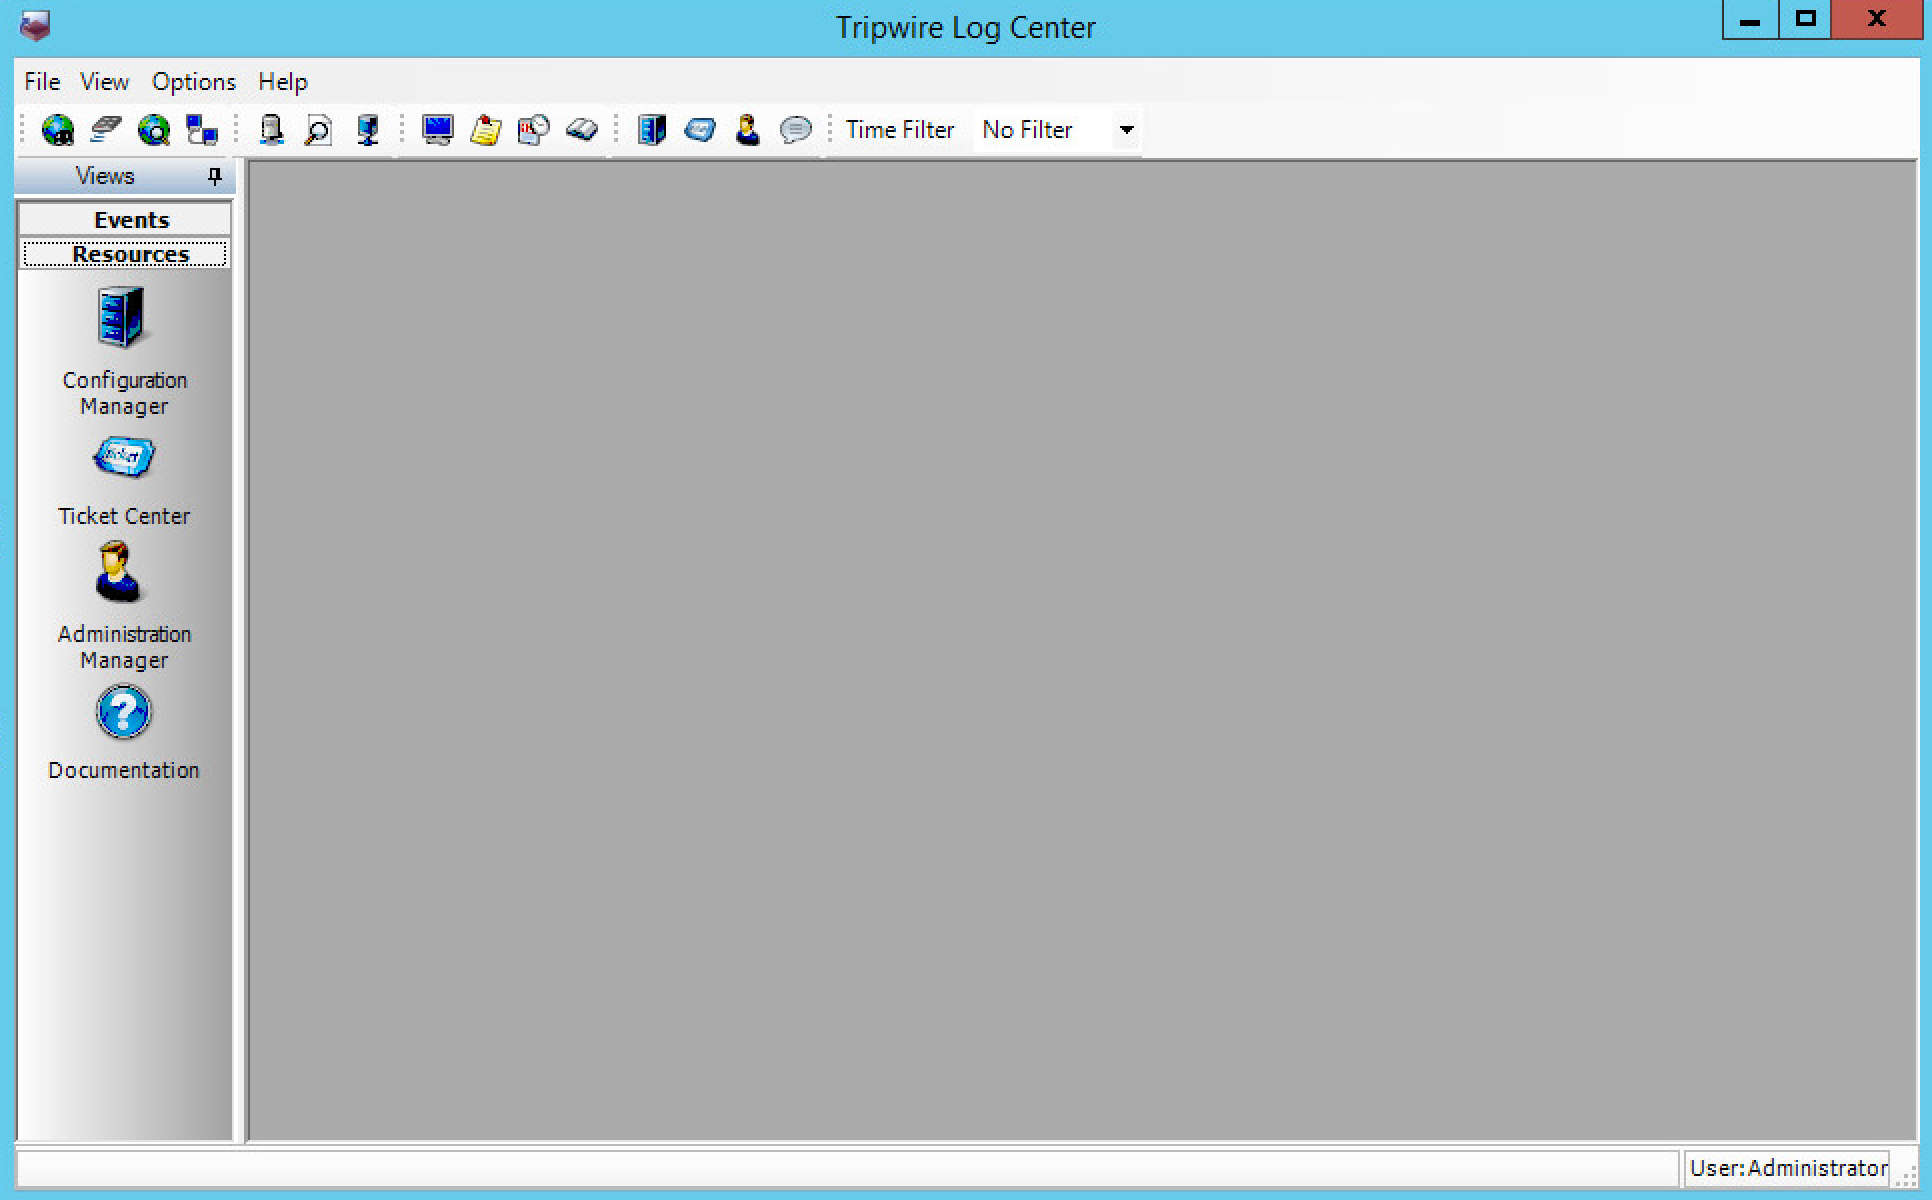
Task: Click the globe with magnifier toolbar icon
Action: [x=153, y=130]
